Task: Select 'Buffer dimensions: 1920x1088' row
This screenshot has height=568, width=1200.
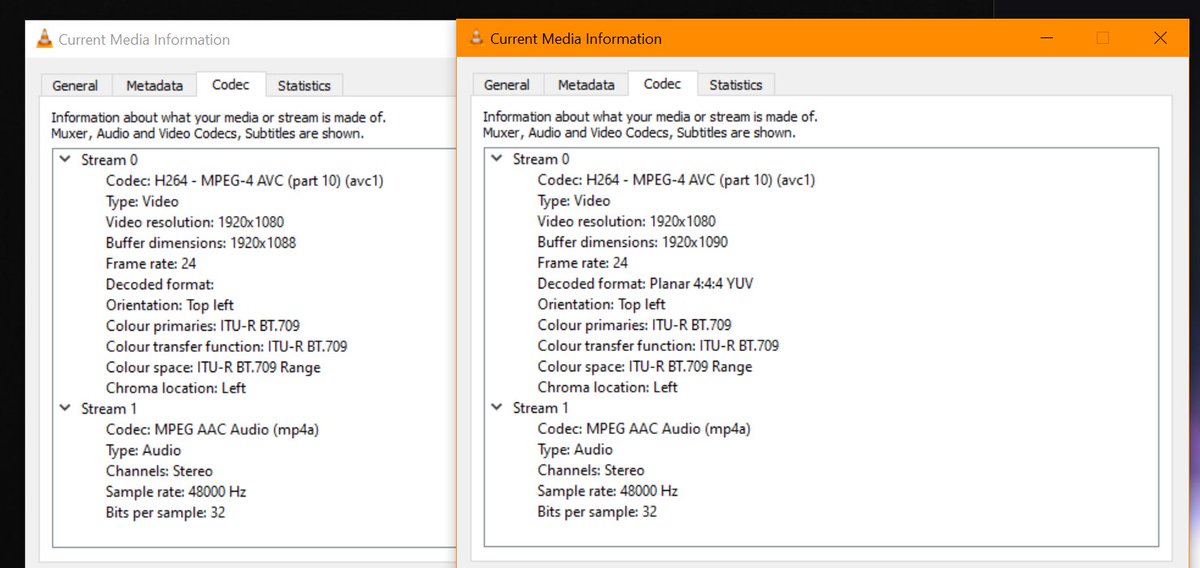Action: (201, 243)
